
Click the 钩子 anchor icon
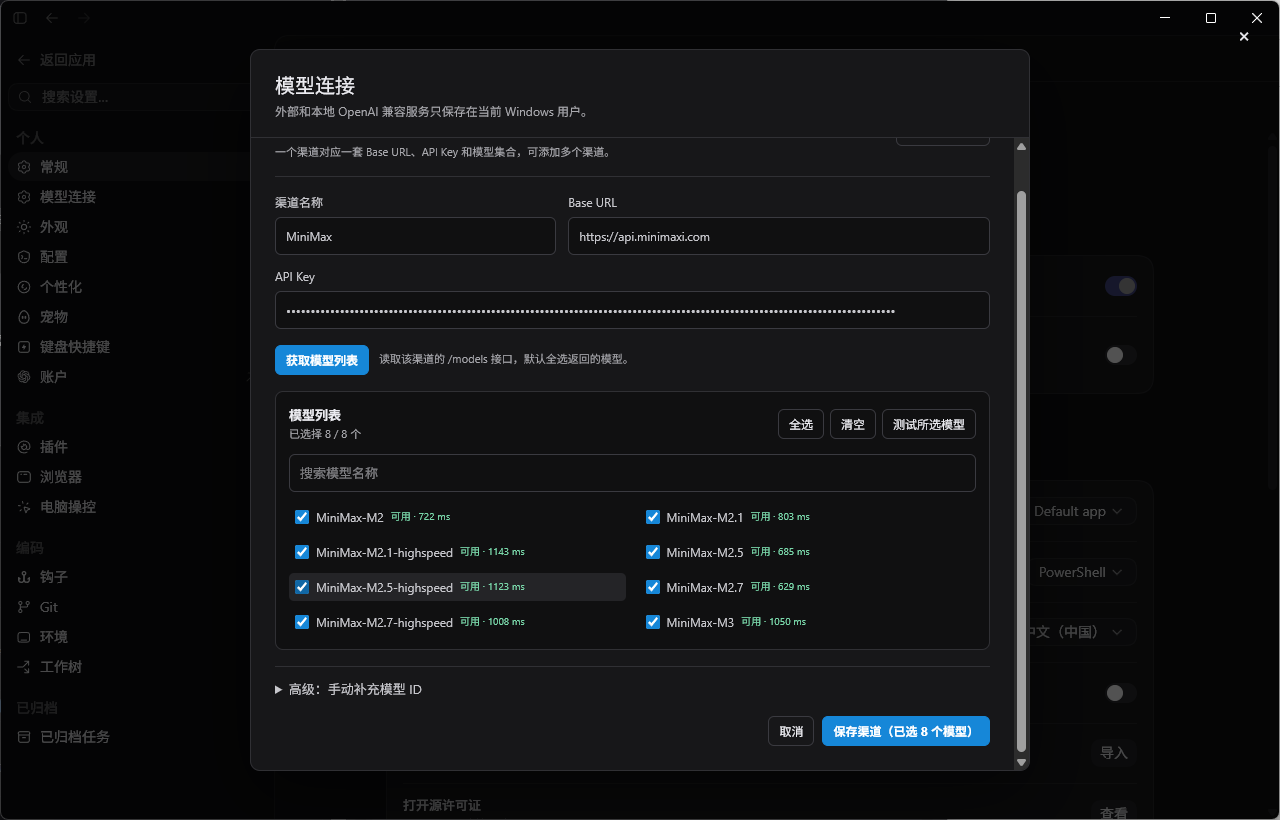click(24, 577)
